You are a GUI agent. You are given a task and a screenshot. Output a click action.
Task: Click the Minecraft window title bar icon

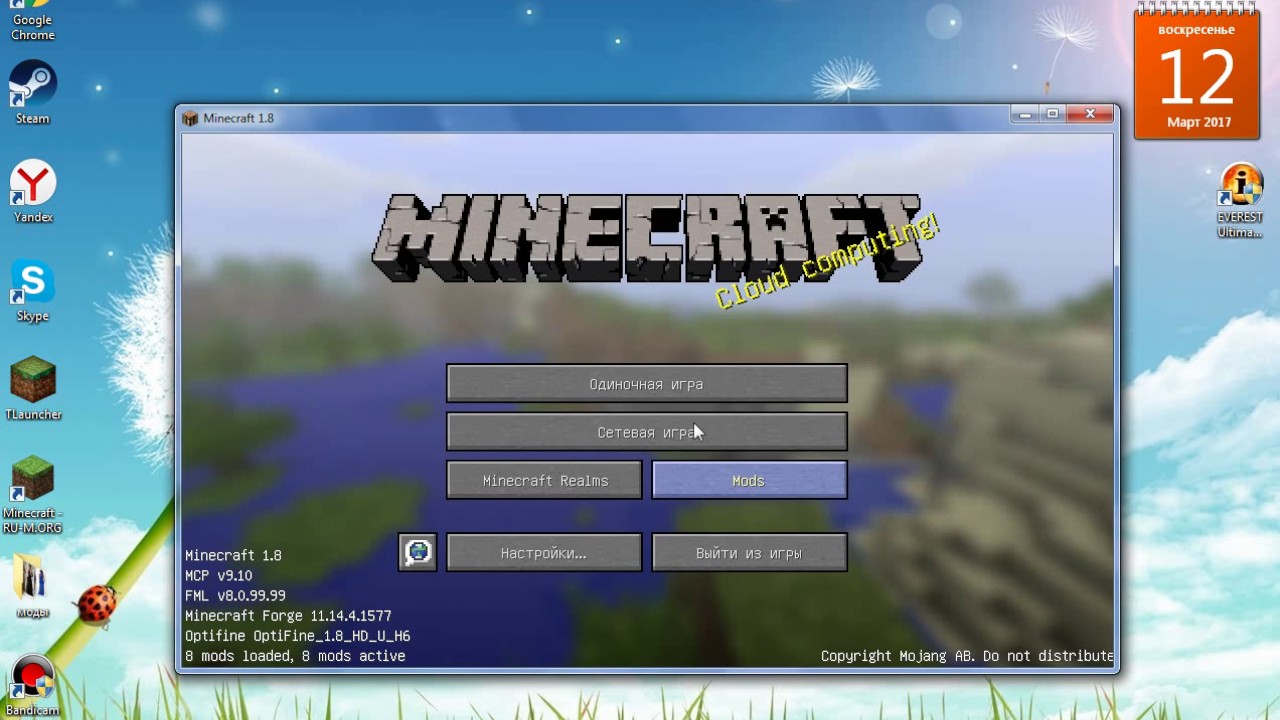pos(190,118)
